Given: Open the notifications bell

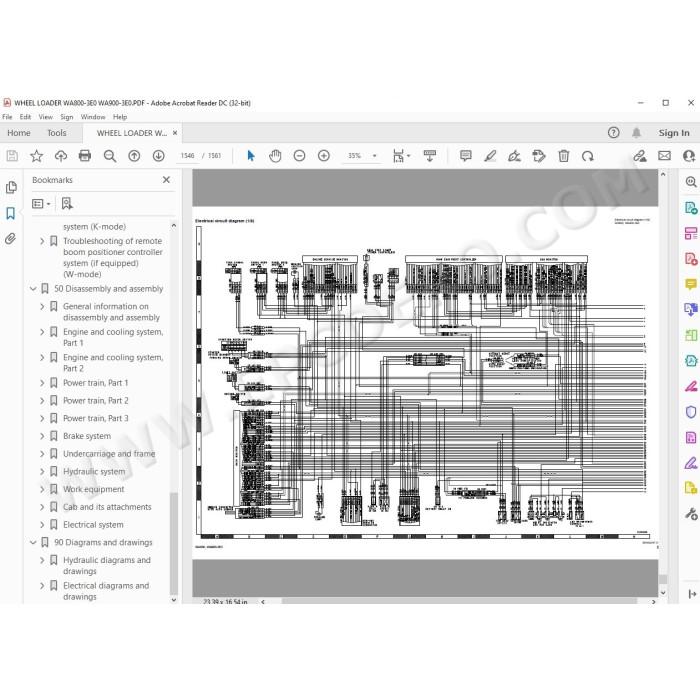Looking at the screenshot, I should pos(636,133).
